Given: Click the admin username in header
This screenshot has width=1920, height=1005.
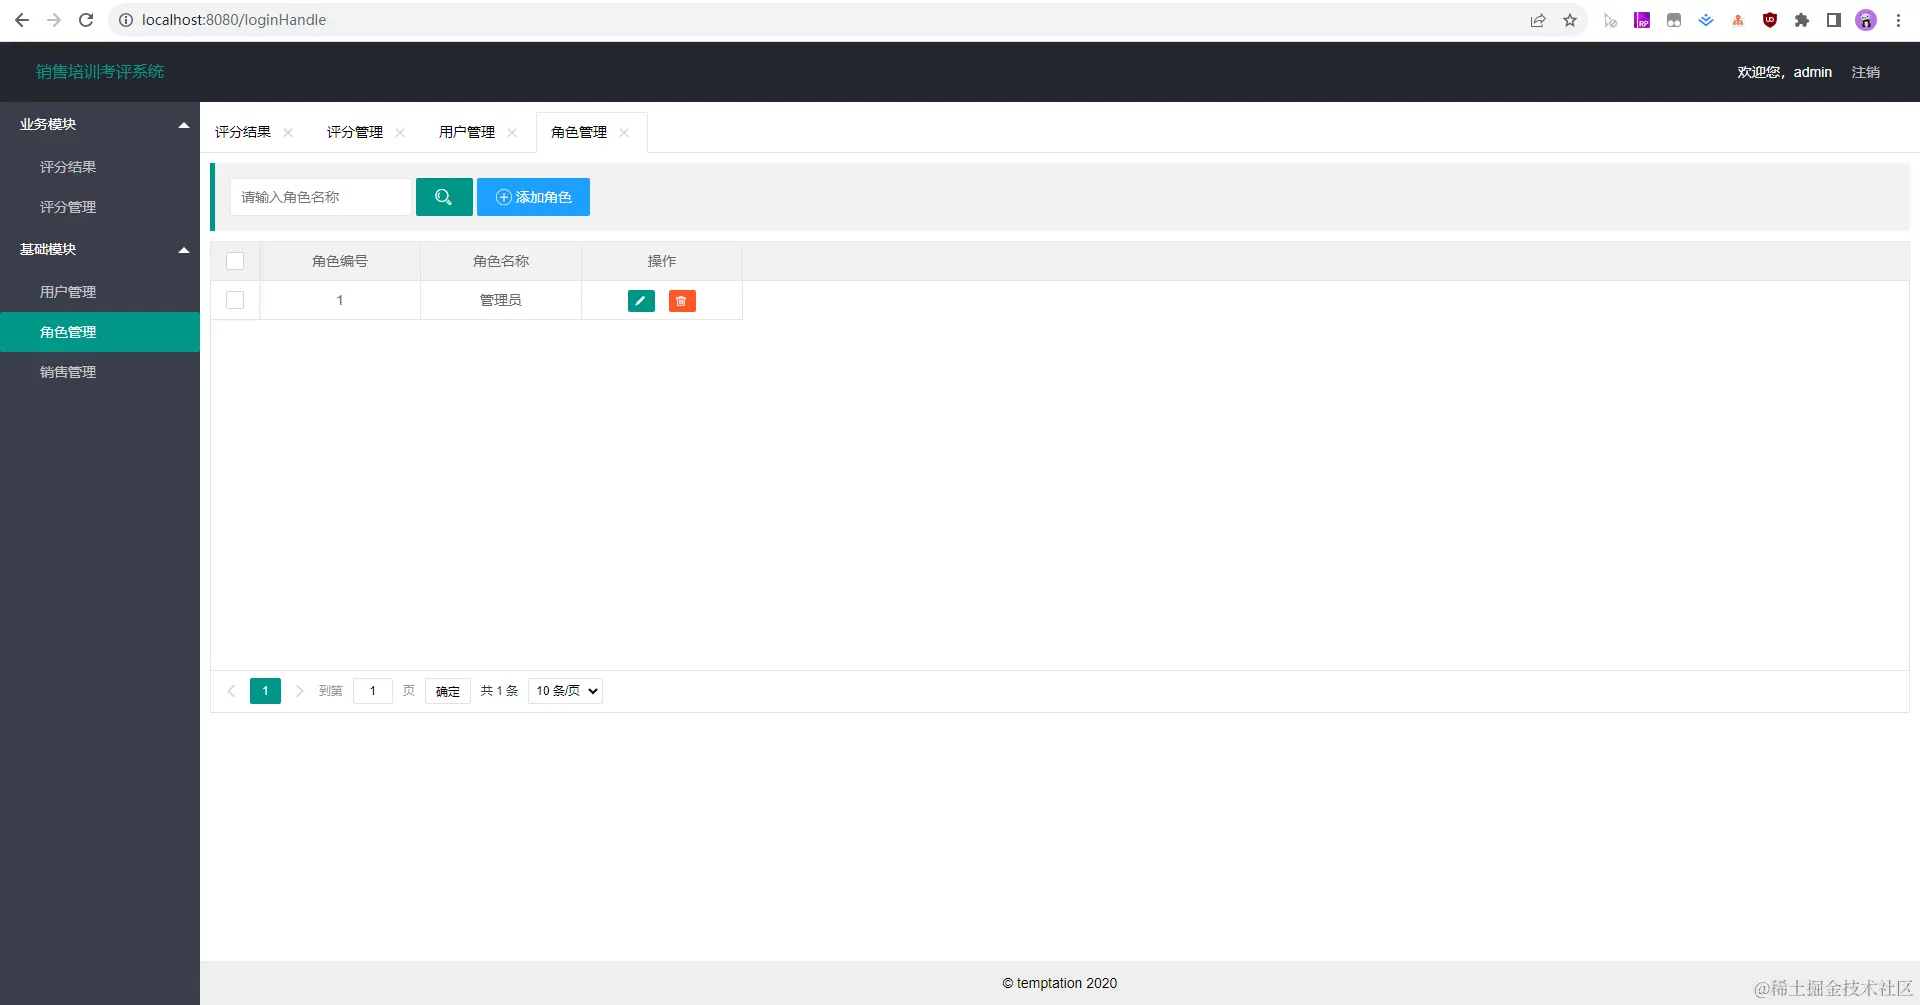Looking at the screenshot, I should 1812,72.
